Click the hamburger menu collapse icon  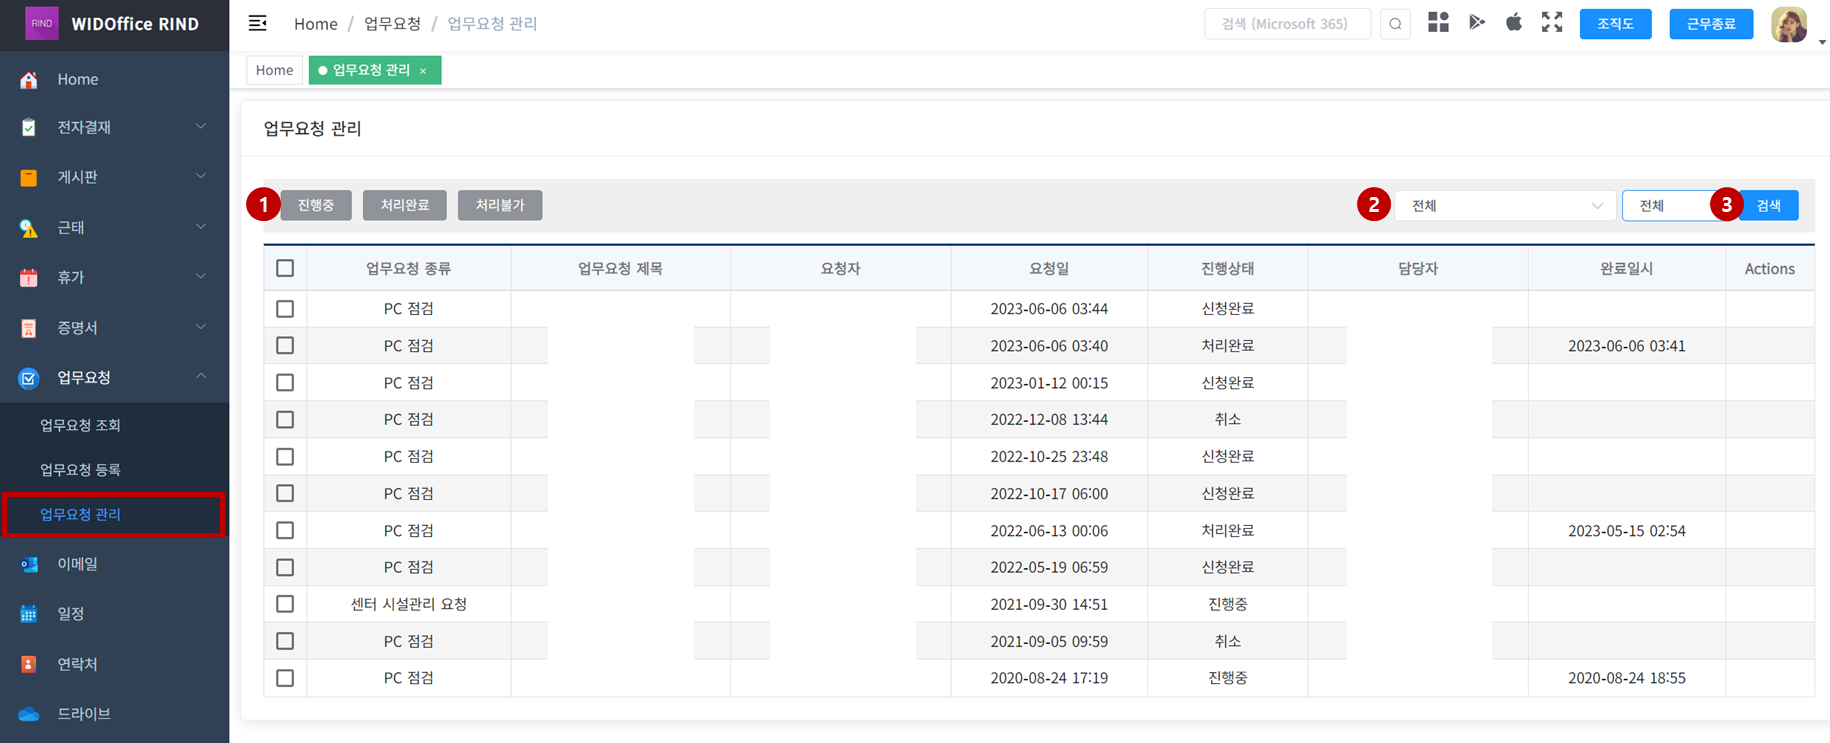tap(257, 23)
